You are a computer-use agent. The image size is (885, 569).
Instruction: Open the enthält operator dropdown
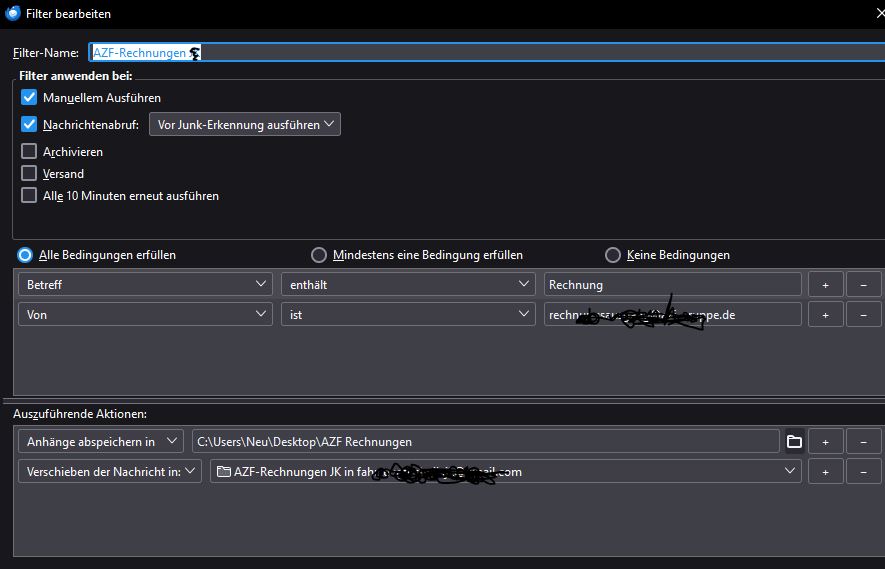407,285
